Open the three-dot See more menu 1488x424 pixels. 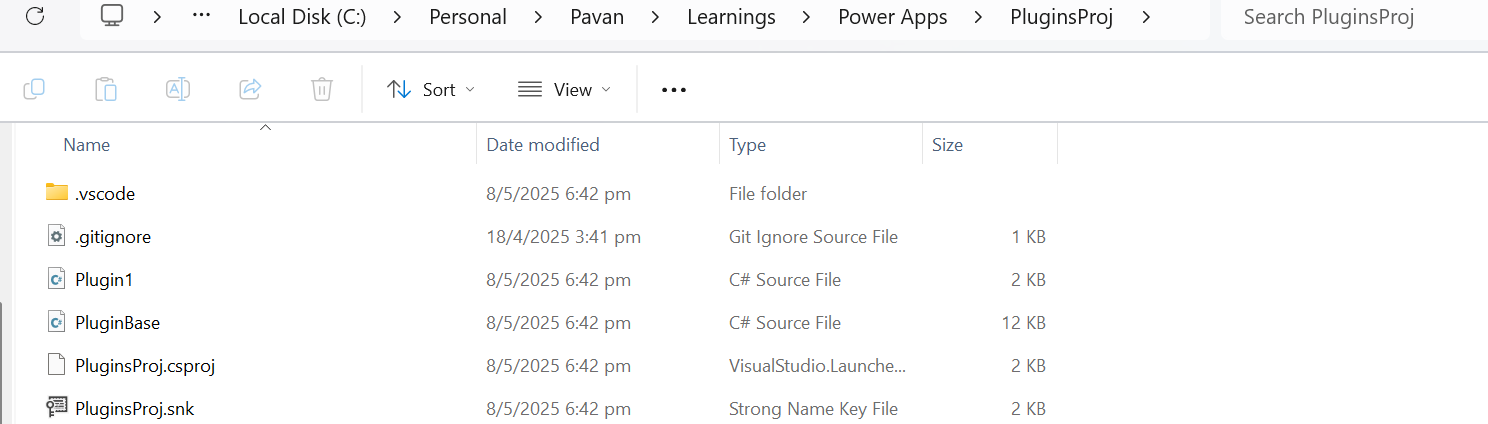pyautogui.click(x=674, y=90)
